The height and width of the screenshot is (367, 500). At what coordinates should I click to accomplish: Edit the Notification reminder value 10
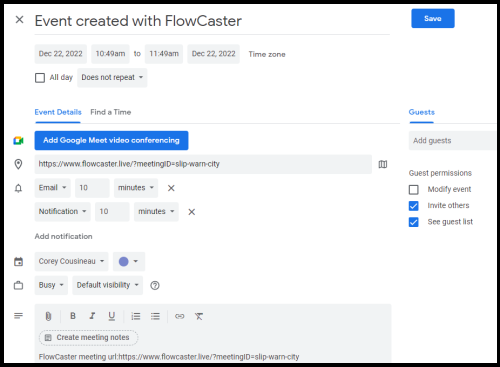(x=112, y=212)
